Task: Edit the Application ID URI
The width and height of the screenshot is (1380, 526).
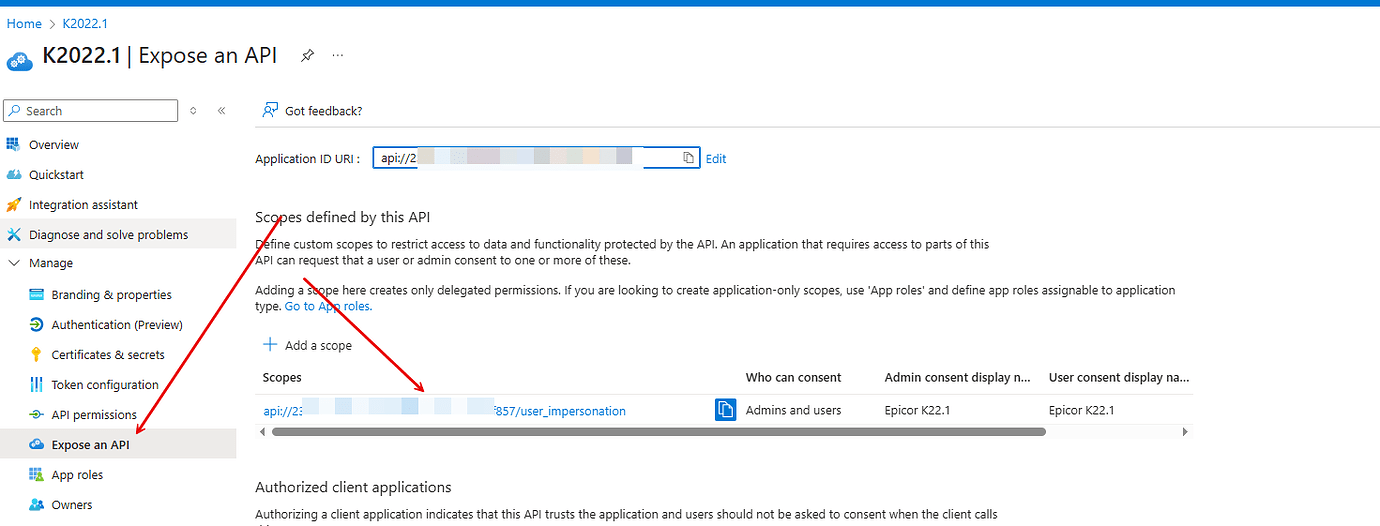Action: (x=716, y=159)
